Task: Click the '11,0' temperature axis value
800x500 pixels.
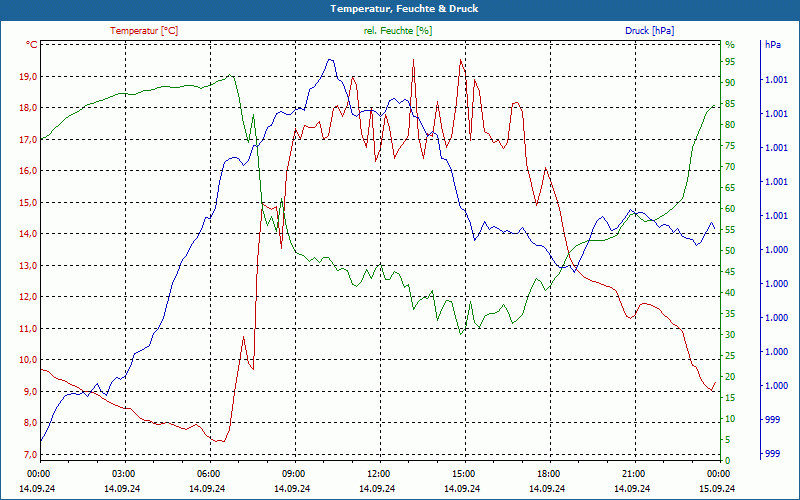Action: click(x=29, y=329)
